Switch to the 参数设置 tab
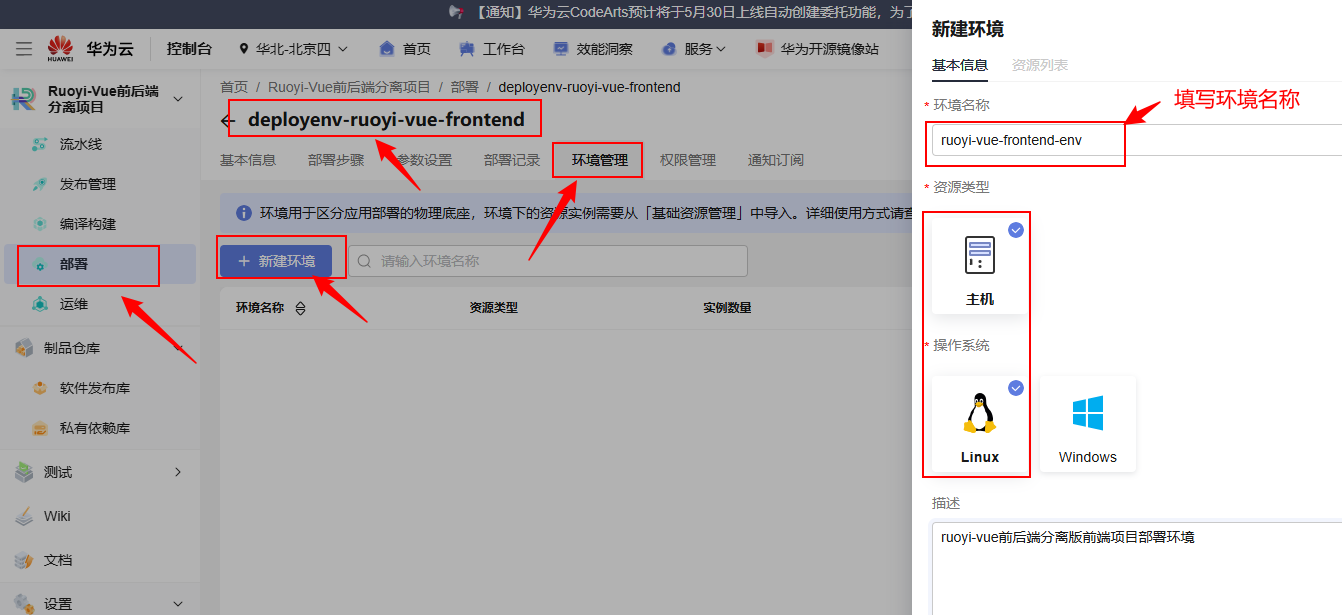 424,160
